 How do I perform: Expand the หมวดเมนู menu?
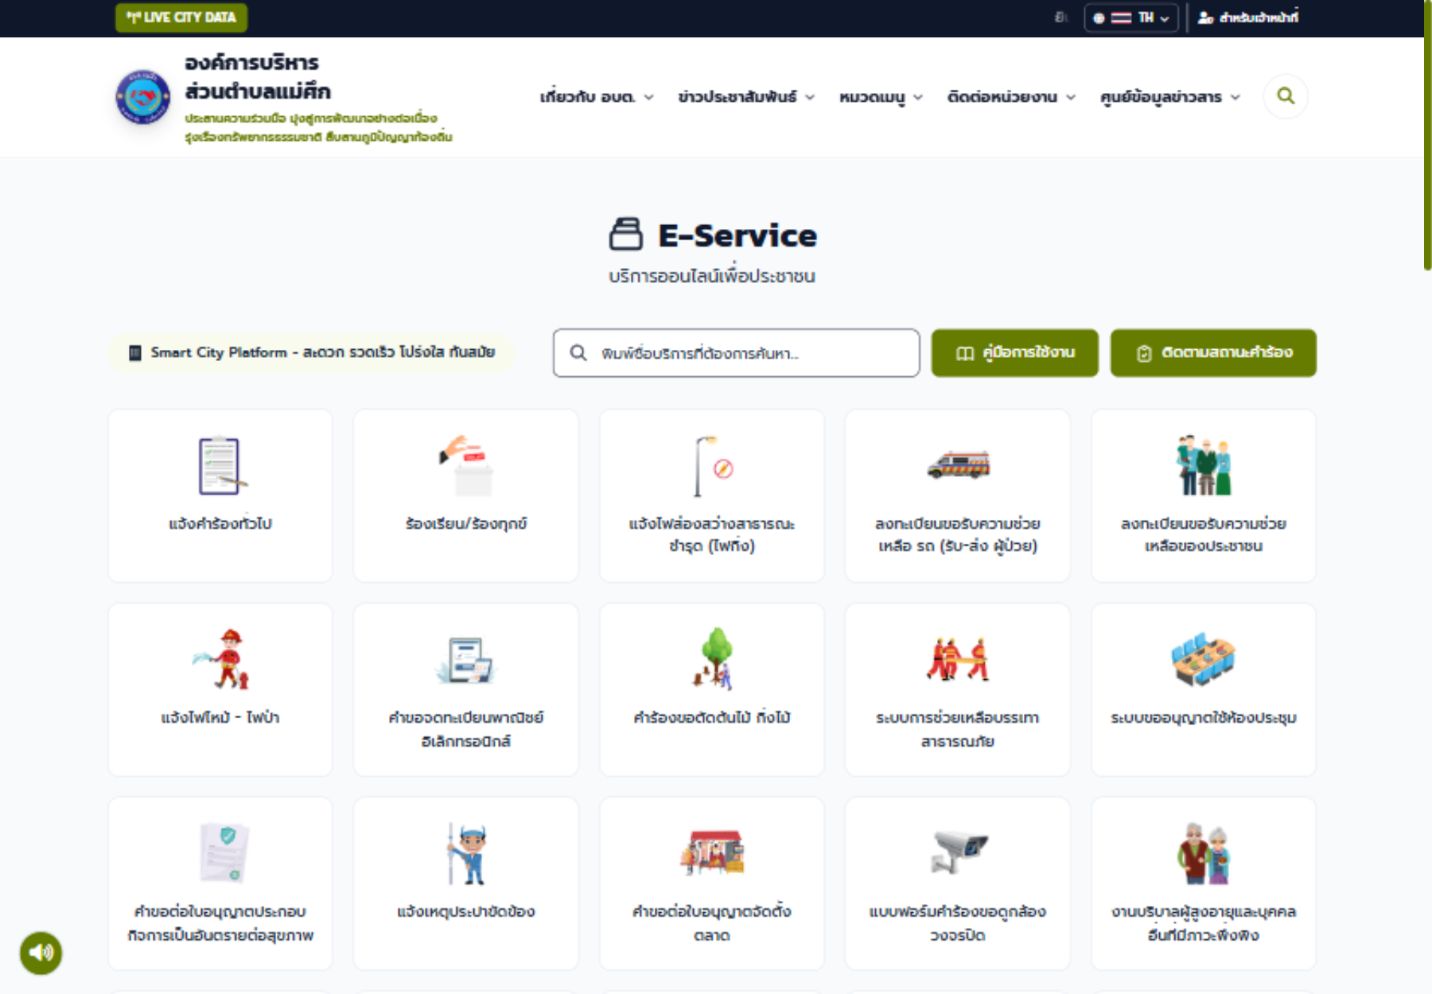click(x=881, y=97)
